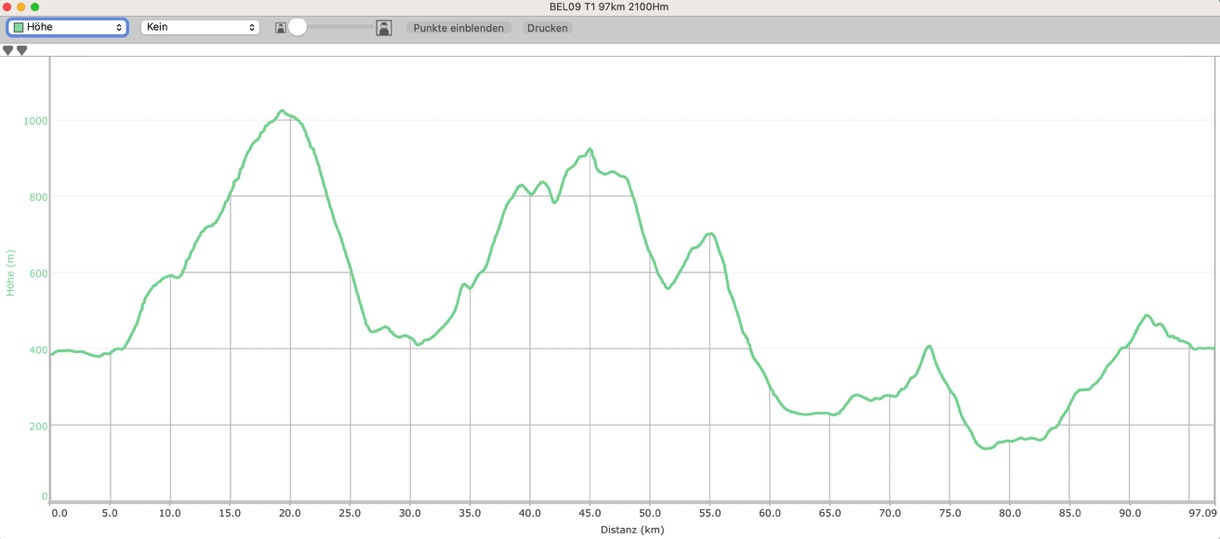Click the 85.0 distance axis label
The width and height of the screenshot is (1220, 539).
click(1070, 513)
